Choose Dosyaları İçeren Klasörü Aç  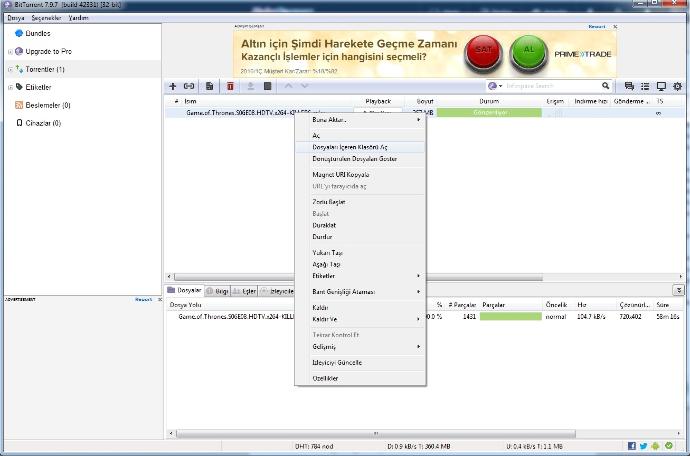360,147
